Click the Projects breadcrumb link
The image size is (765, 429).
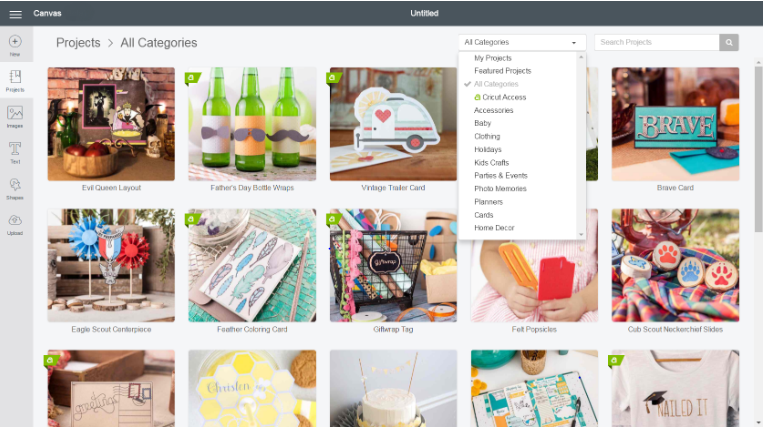(x=78, y=43)
